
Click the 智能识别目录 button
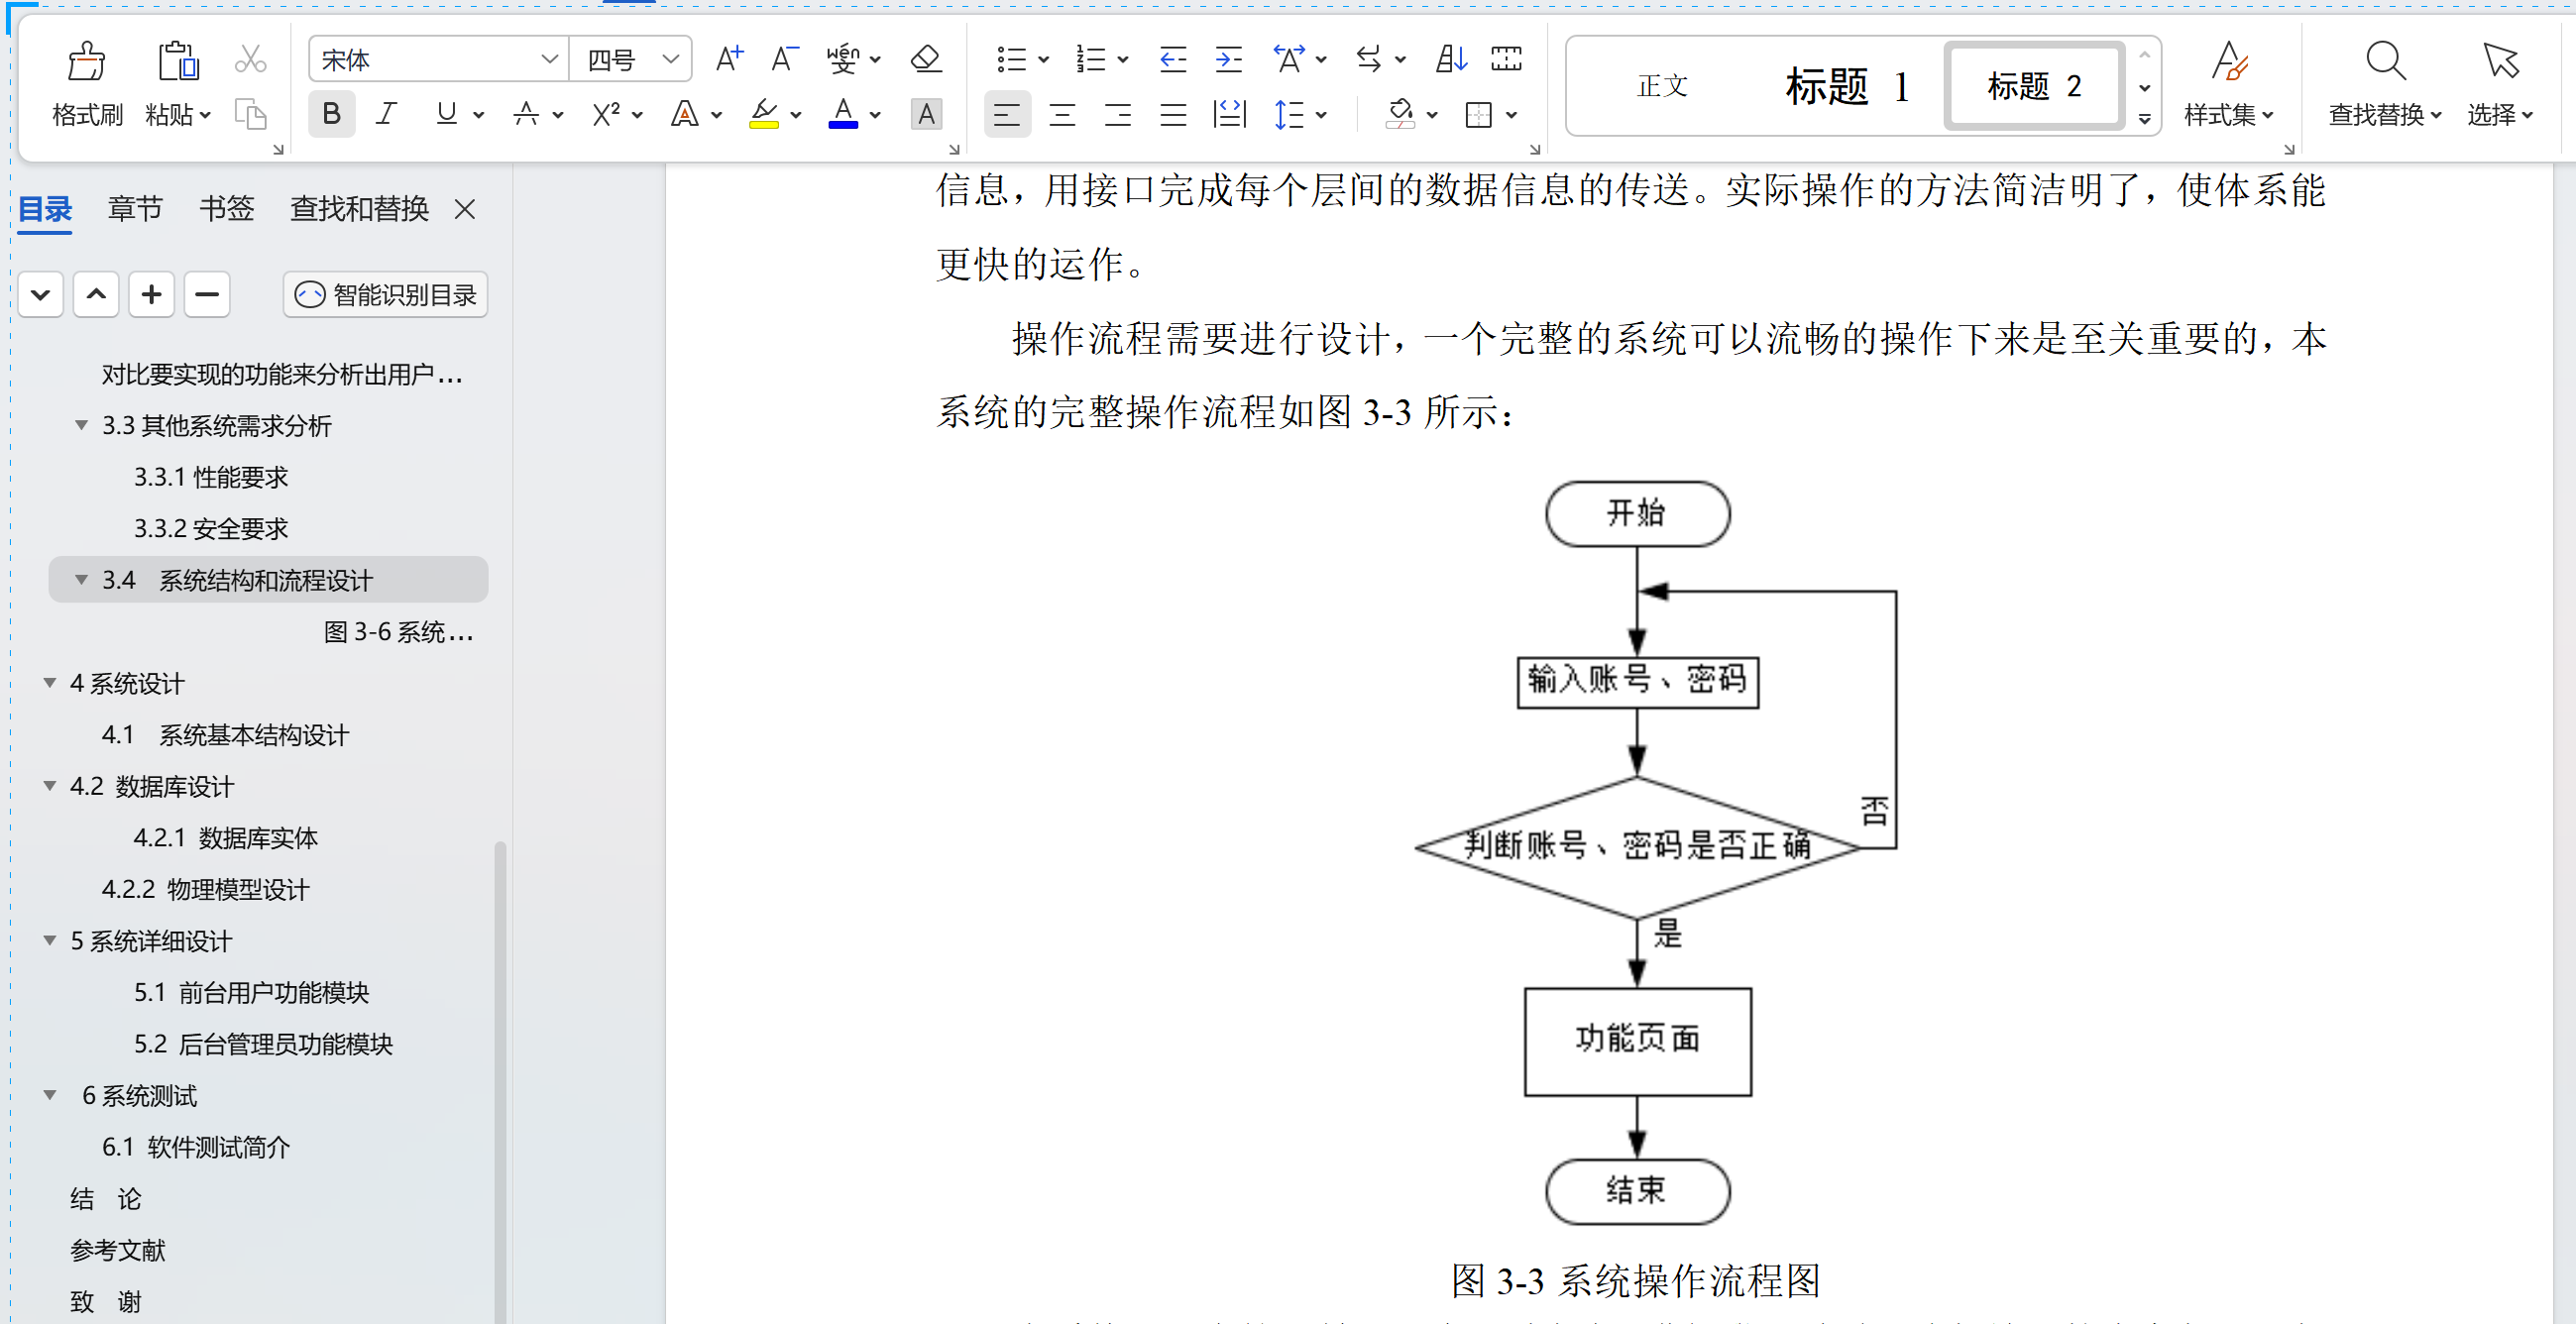[x=386, y=295]
